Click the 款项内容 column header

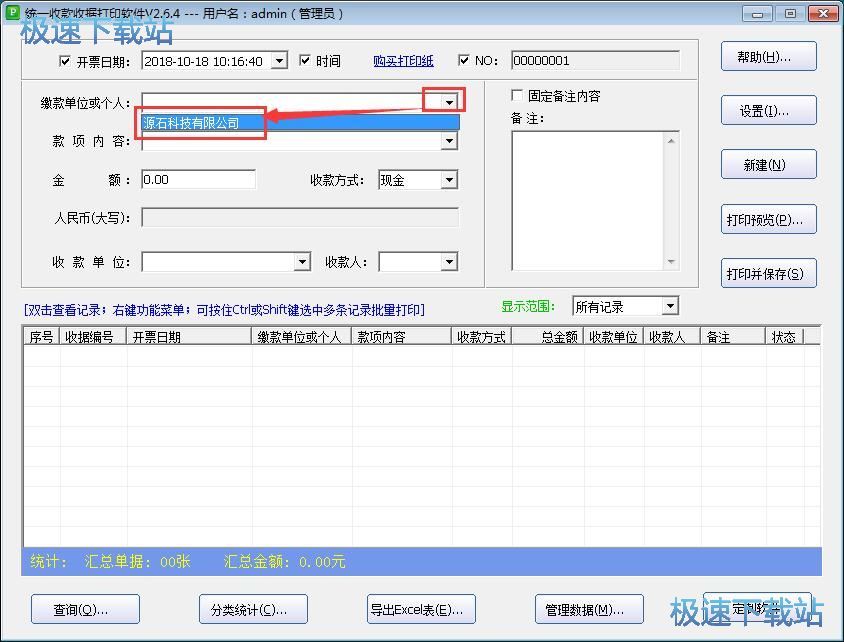coord(402,337)
